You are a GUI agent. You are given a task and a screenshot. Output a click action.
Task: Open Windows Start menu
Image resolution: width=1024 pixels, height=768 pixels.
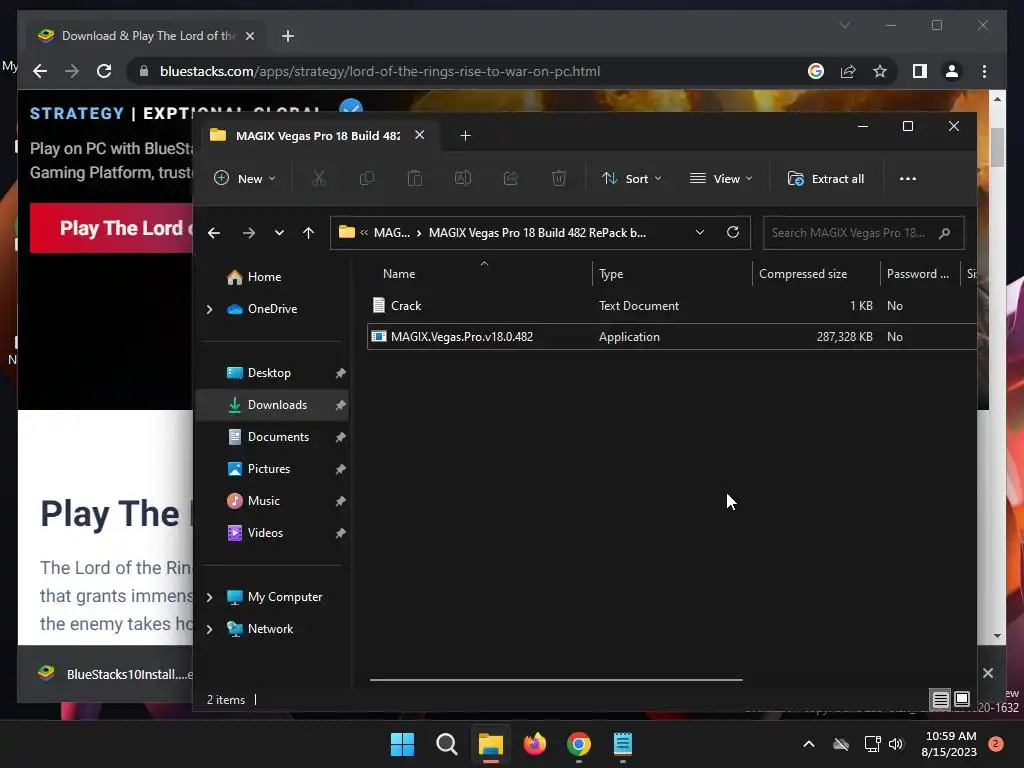pos(402,744)
